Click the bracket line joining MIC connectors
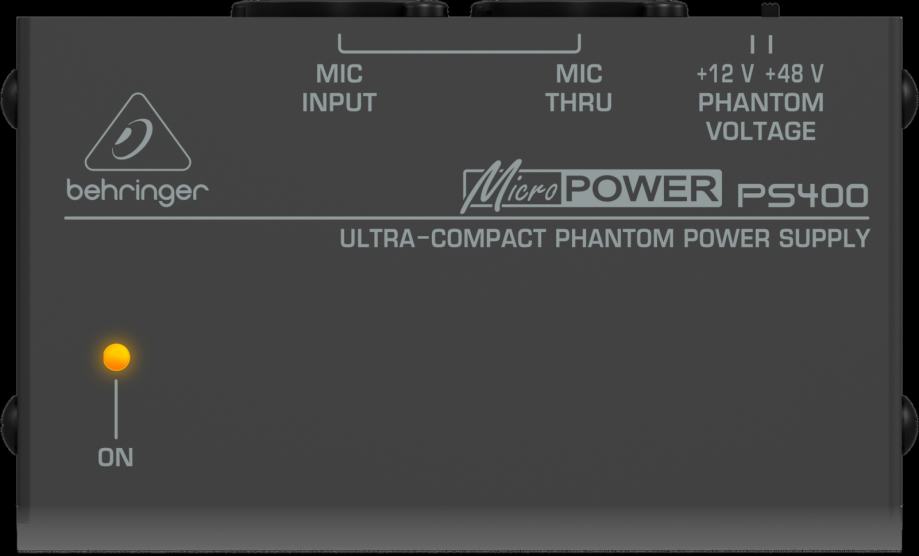 (459, 43)
